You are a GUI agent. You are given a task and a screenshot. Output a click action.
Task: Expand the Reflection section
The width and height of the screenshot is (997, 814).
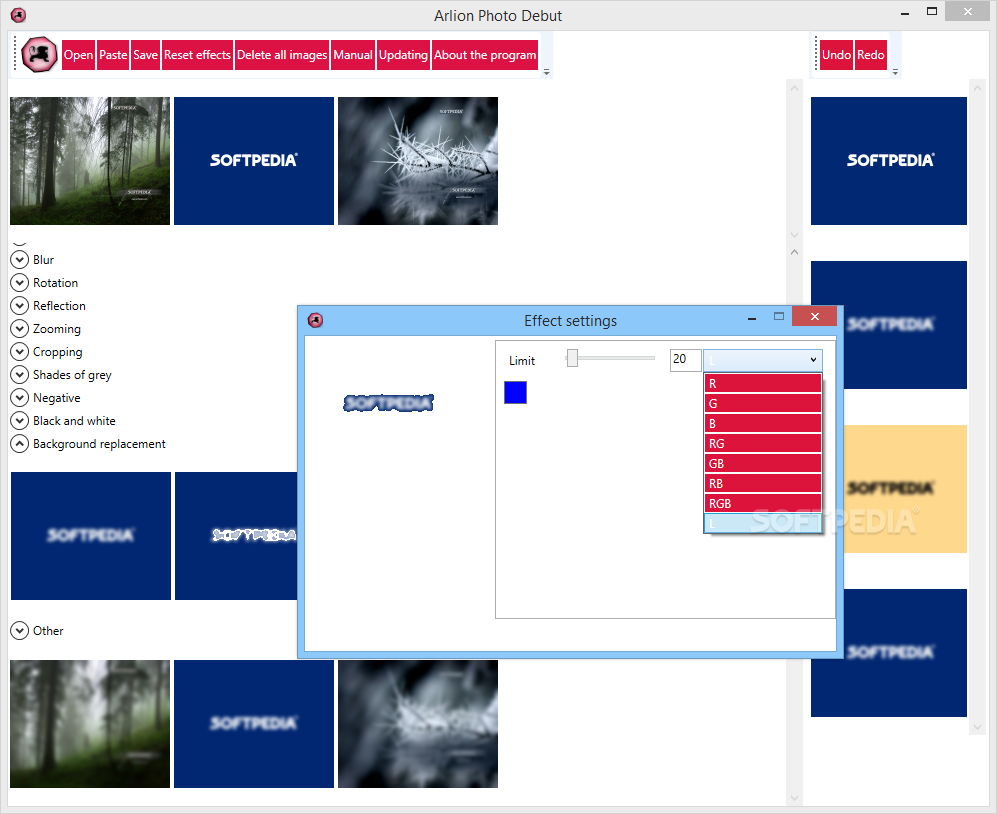click(20, 305)
